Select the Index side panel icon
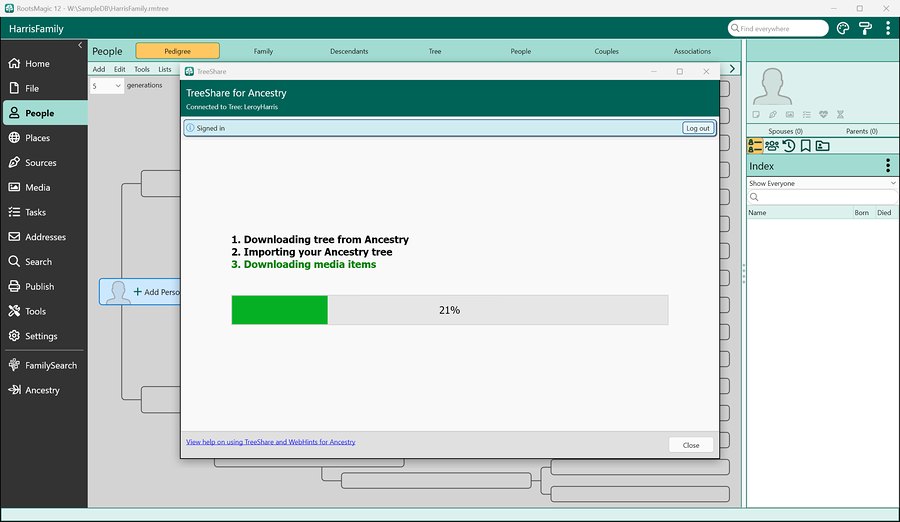The width and height of the screenshot is (900, 522). pos(755,146)
